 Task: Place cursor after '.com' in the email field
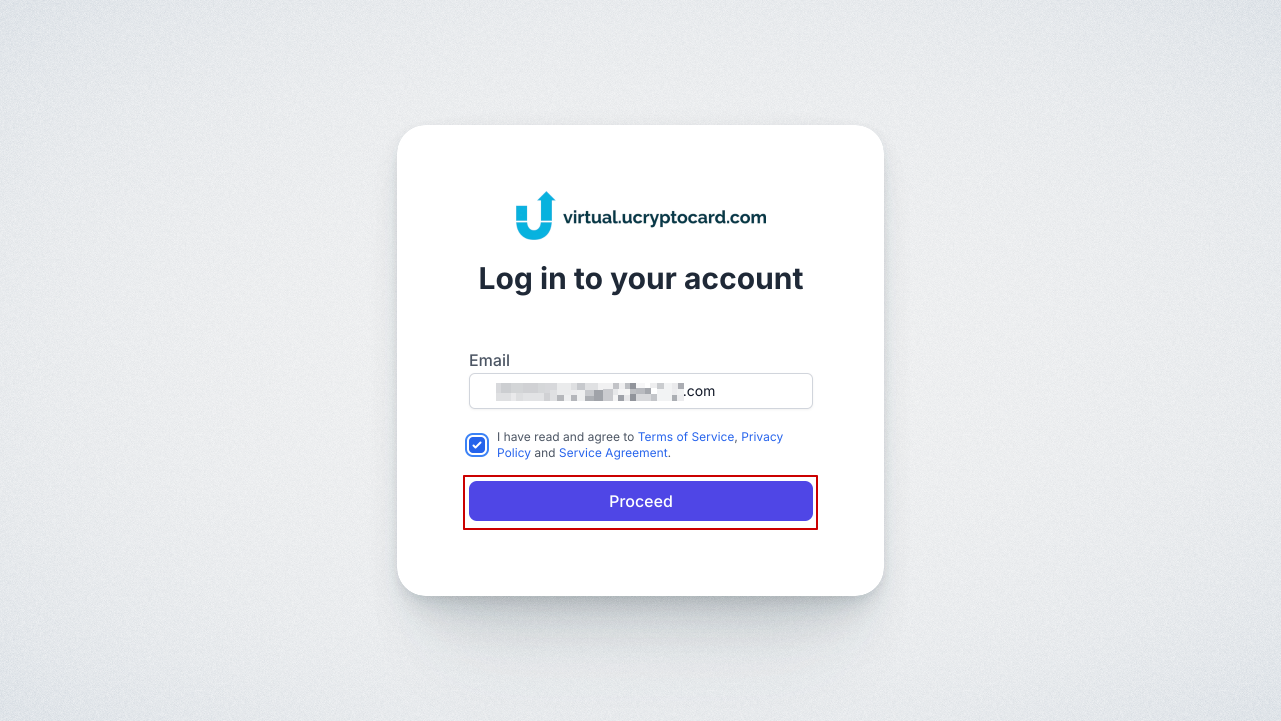(x=717, y=391)
